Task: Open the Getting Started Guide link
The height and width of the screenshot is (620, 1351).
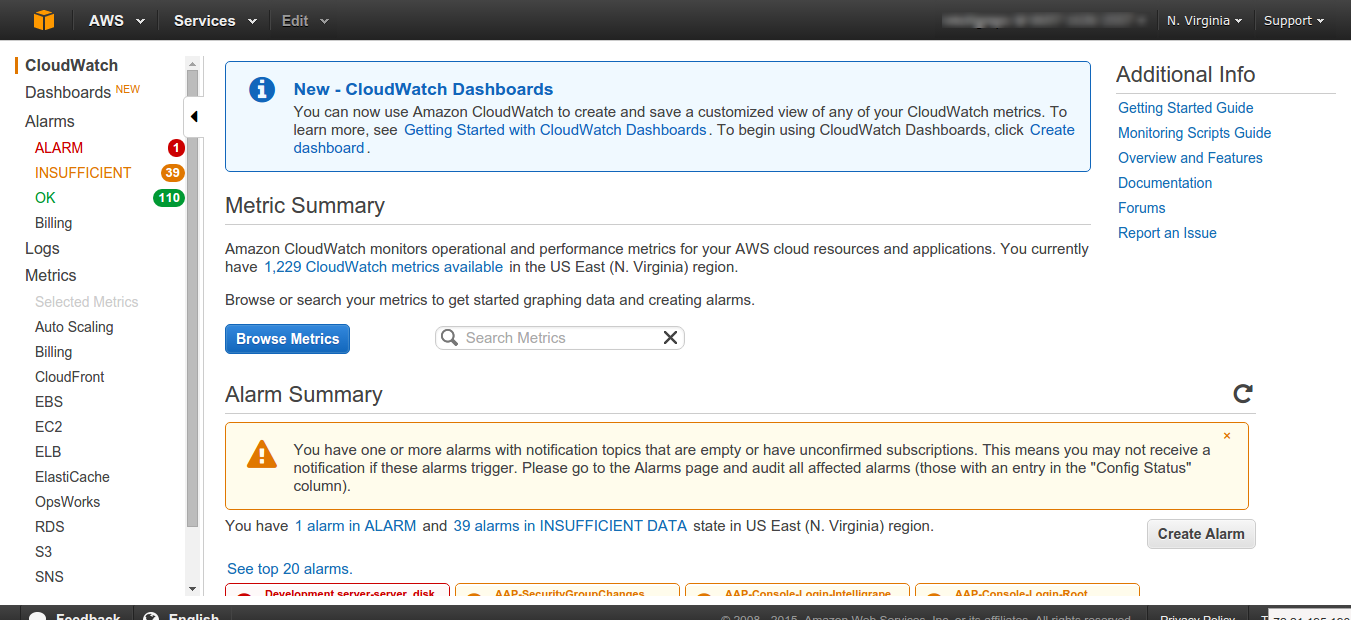Action: pos(1186,108)
